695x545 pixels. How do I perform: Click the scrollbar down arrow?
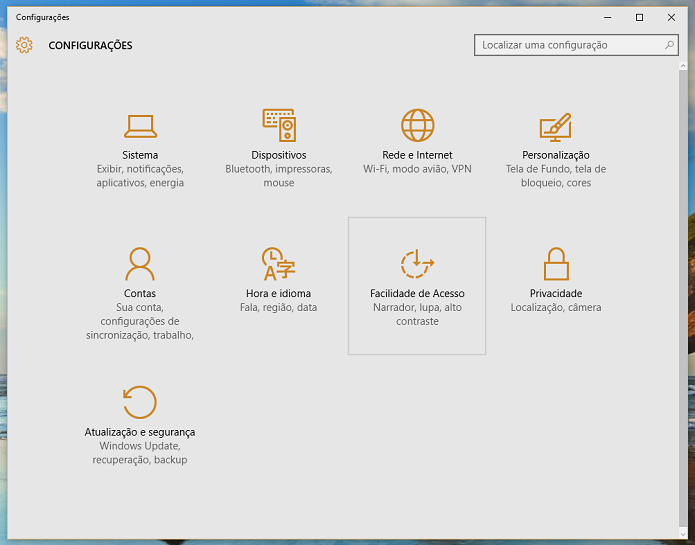683,533
